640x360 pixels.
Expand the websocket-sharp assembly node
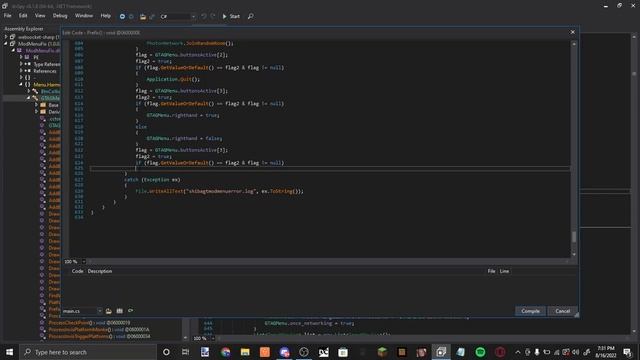tap(6, 37)
